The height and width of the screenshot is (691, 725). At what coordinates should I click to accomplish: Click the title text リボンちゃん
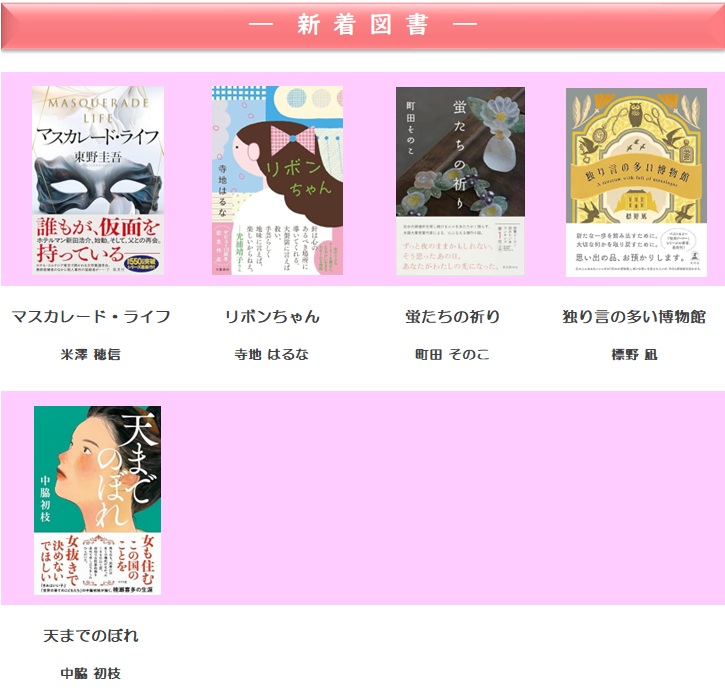click(272, 316)
